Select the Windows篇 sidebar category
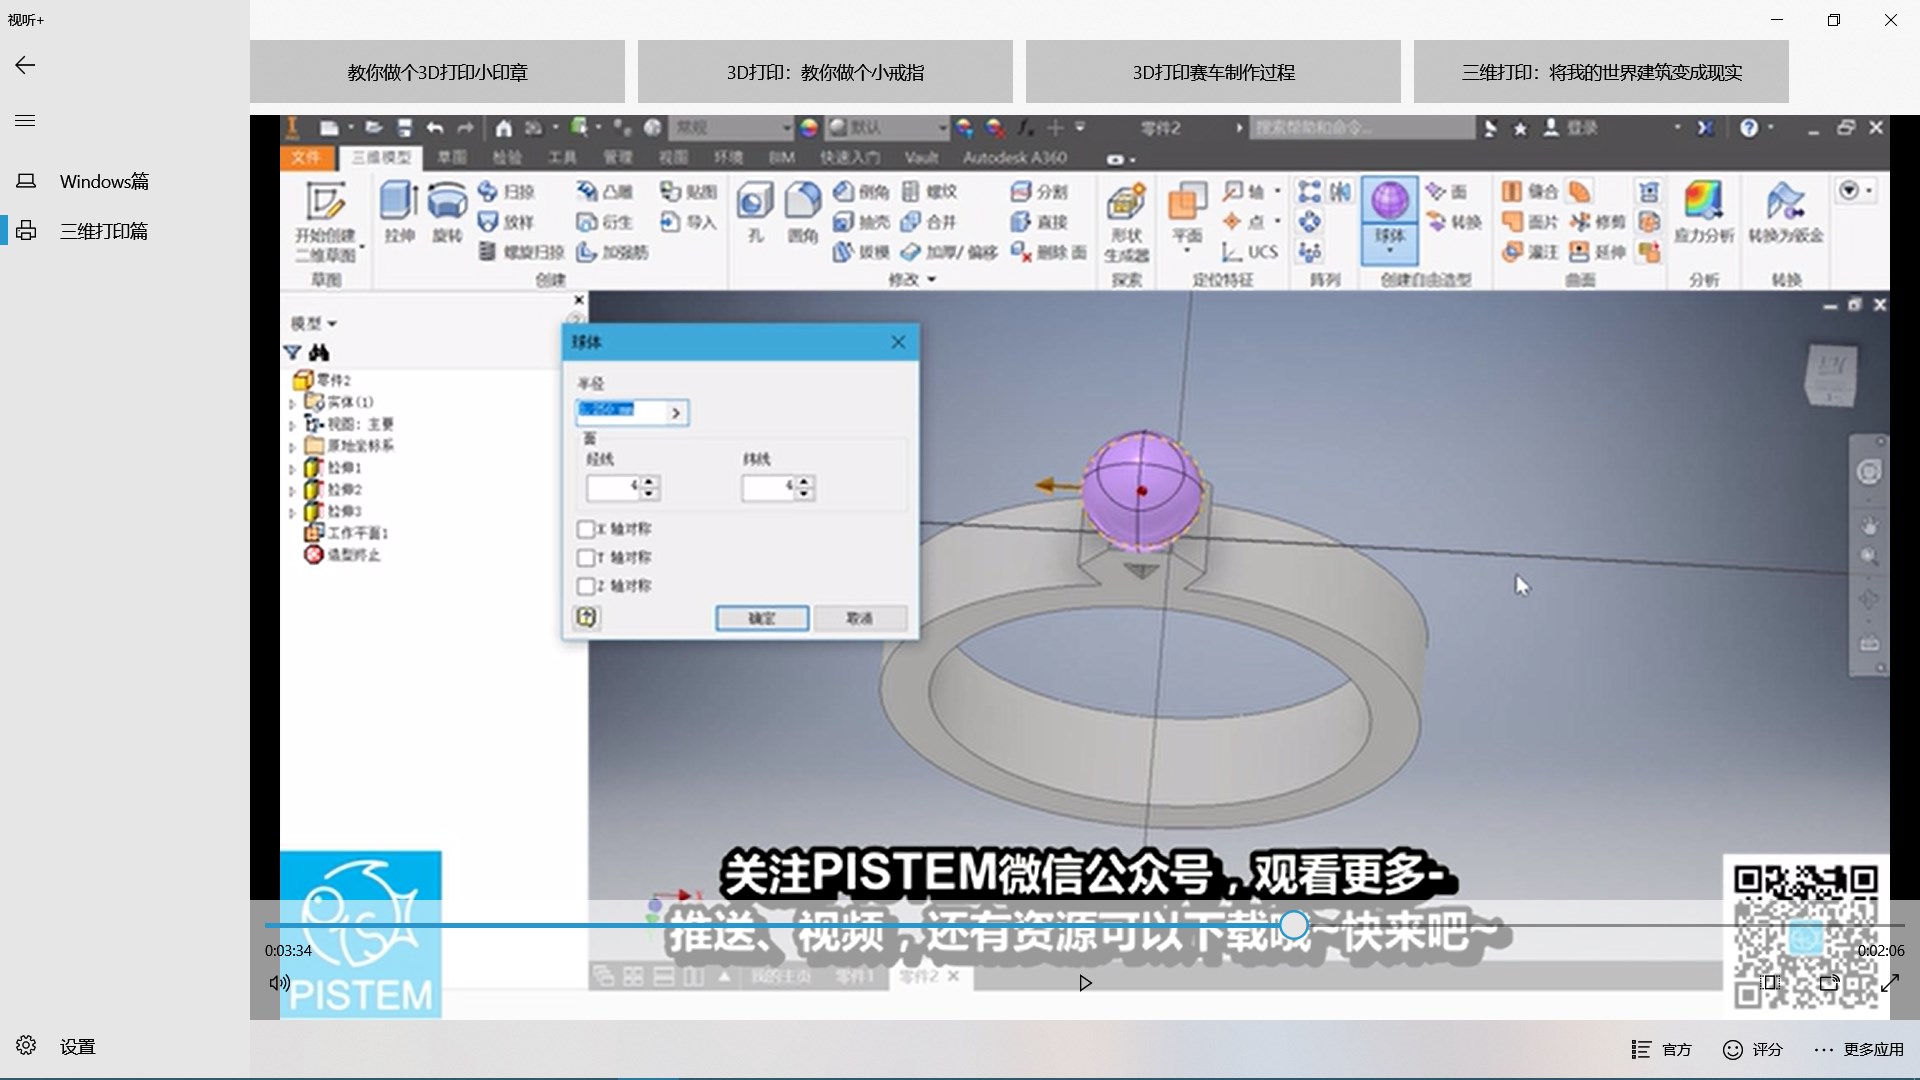1920x1080 pixels. tap(104, 181)
